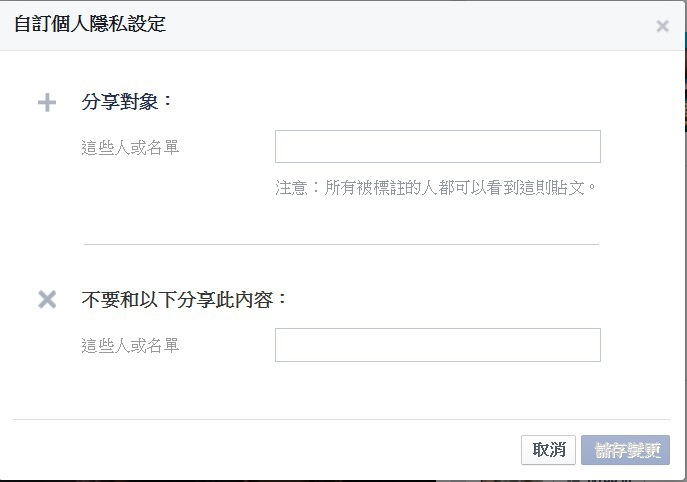
Task: Click the plus icon beside 分享對象
Action: (x=47, y=103)
